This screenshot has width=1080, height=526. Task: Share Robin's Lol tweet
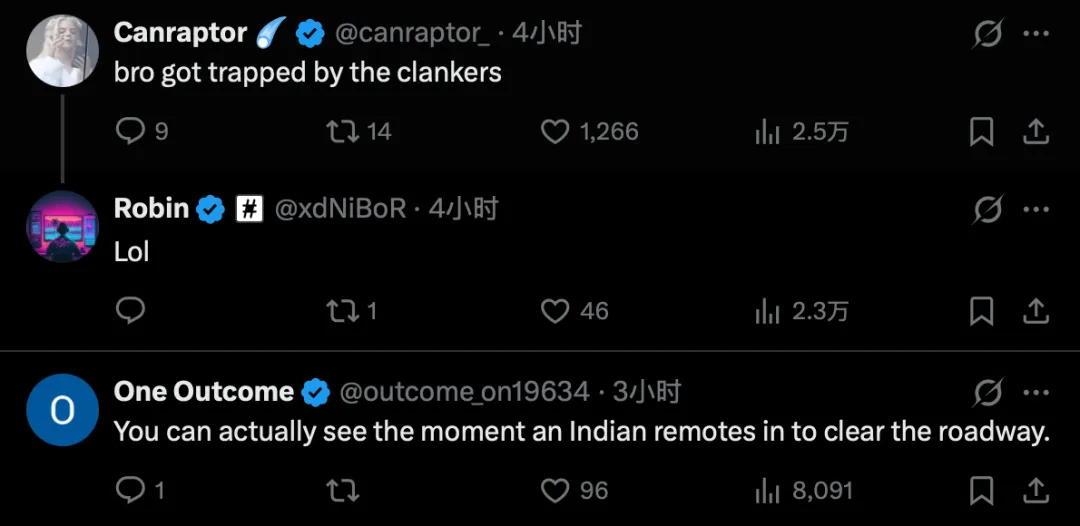[x=1037, y=311]
